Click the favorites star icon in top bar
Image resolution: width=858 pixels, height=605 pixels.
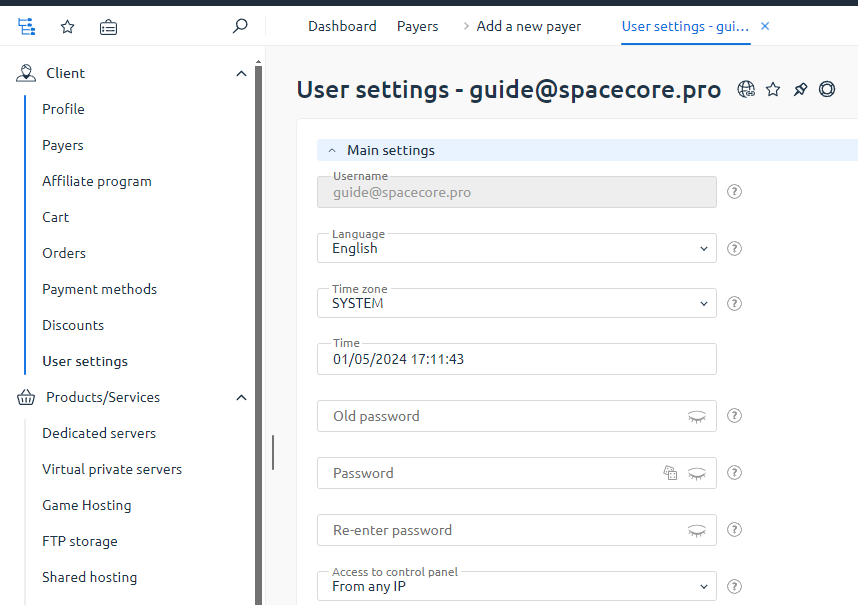pyautogui.click(x=67, y=27)
